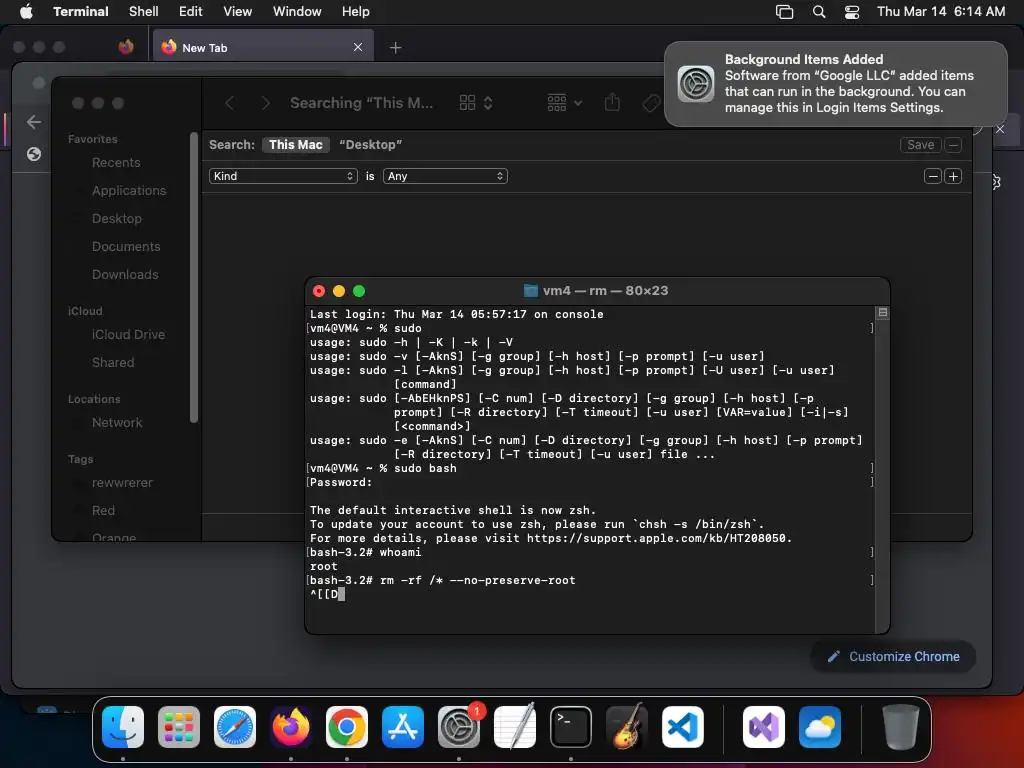Click Finder's share toolbar icon
The width and height of the screenshot is (1024, 768).
pos(612,103)
